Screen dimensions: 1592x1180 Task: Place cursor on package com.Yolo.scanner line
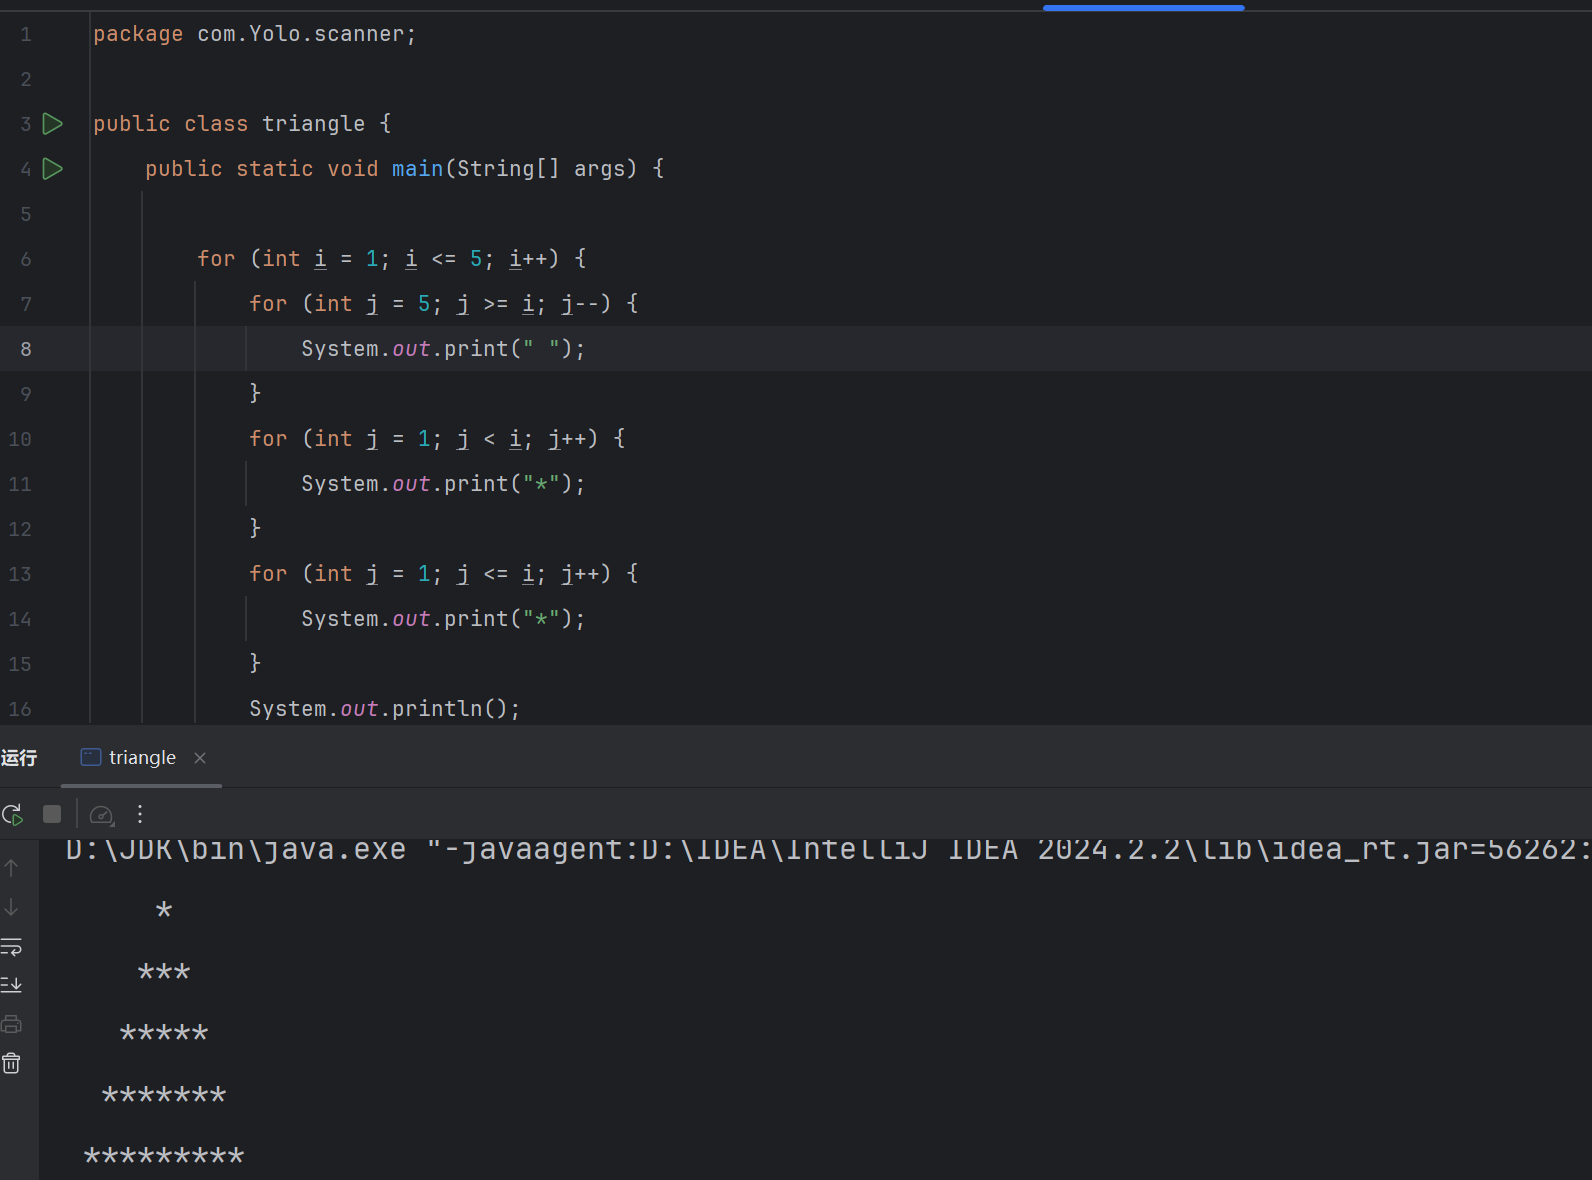coord(254,34)
